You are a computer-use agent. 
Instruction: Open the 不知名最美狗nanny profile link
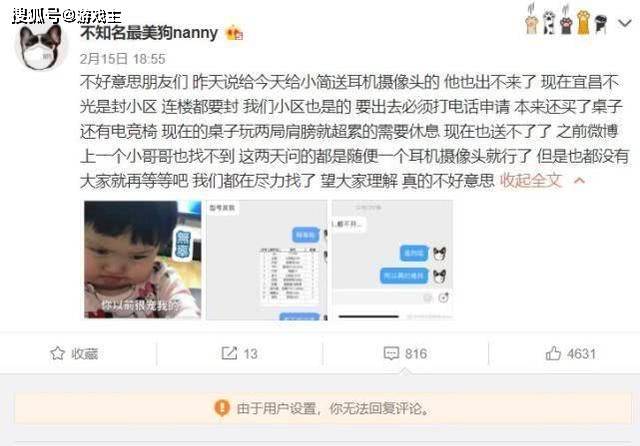(149, 33)
